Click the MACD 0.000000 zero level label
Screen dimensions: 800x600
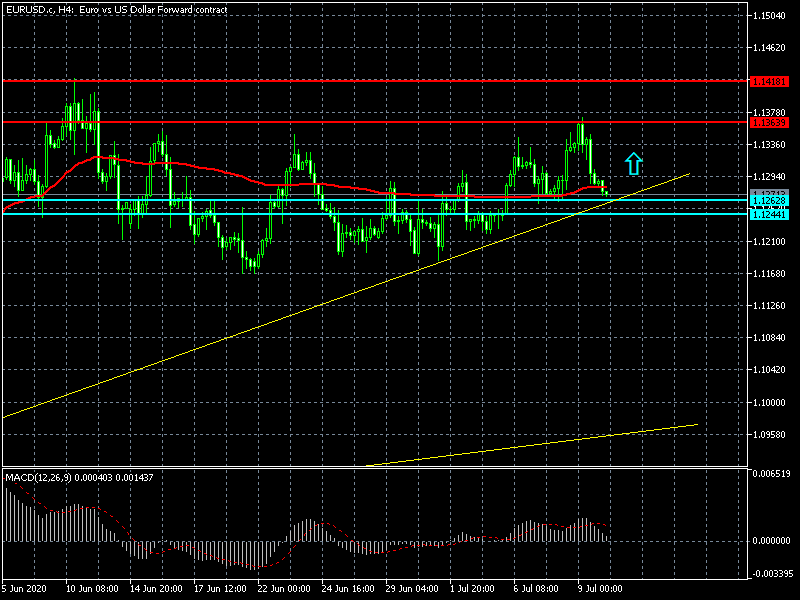(773, 541)
